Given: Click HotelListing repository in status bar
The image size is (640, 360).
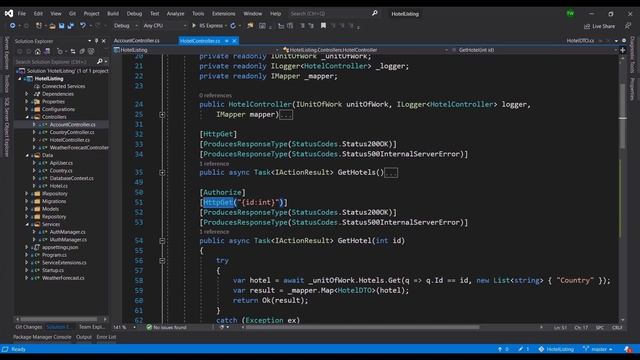Looking at the screenshot, I should click(x=556, y=349).
